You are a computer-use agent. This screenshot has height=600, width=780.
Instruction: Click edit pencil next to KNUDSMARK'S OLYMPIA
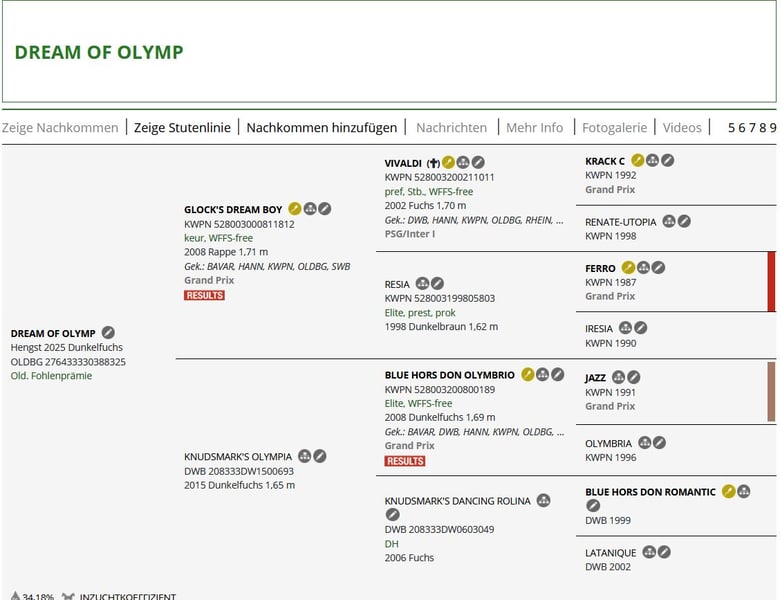point(320,456)
